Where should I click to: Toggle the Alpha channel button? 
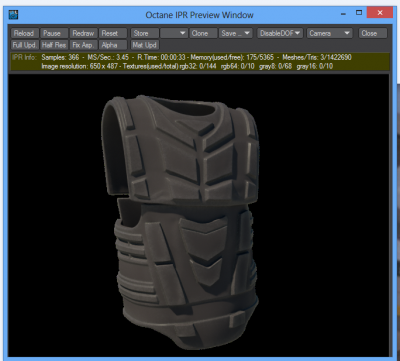113,45
